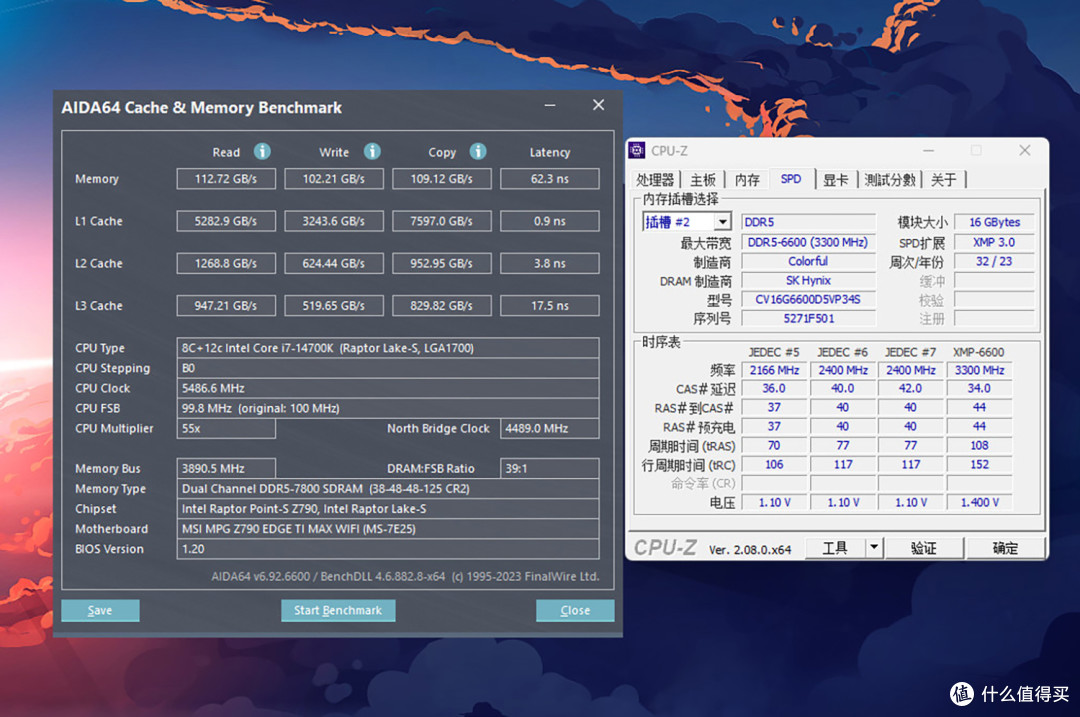Click the JEDEC #5 frequency 2166 MHz cell
The image size is (1080, 717).
774,370
